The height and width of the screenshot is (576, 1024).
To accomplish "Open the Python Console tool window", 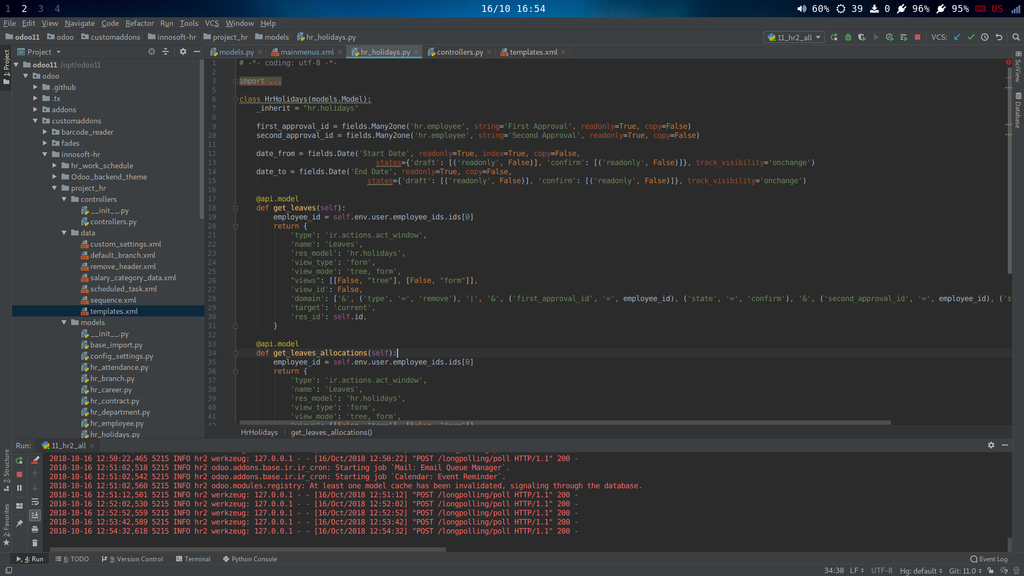I will click(250, 559).
